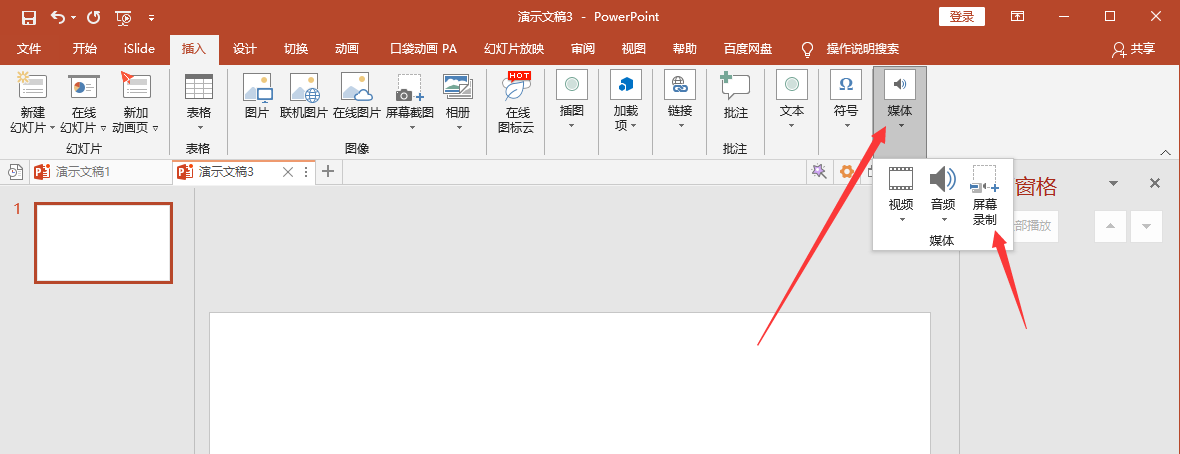Click the orange gear settings icon

pyautogui.click(x=847, y=172)
